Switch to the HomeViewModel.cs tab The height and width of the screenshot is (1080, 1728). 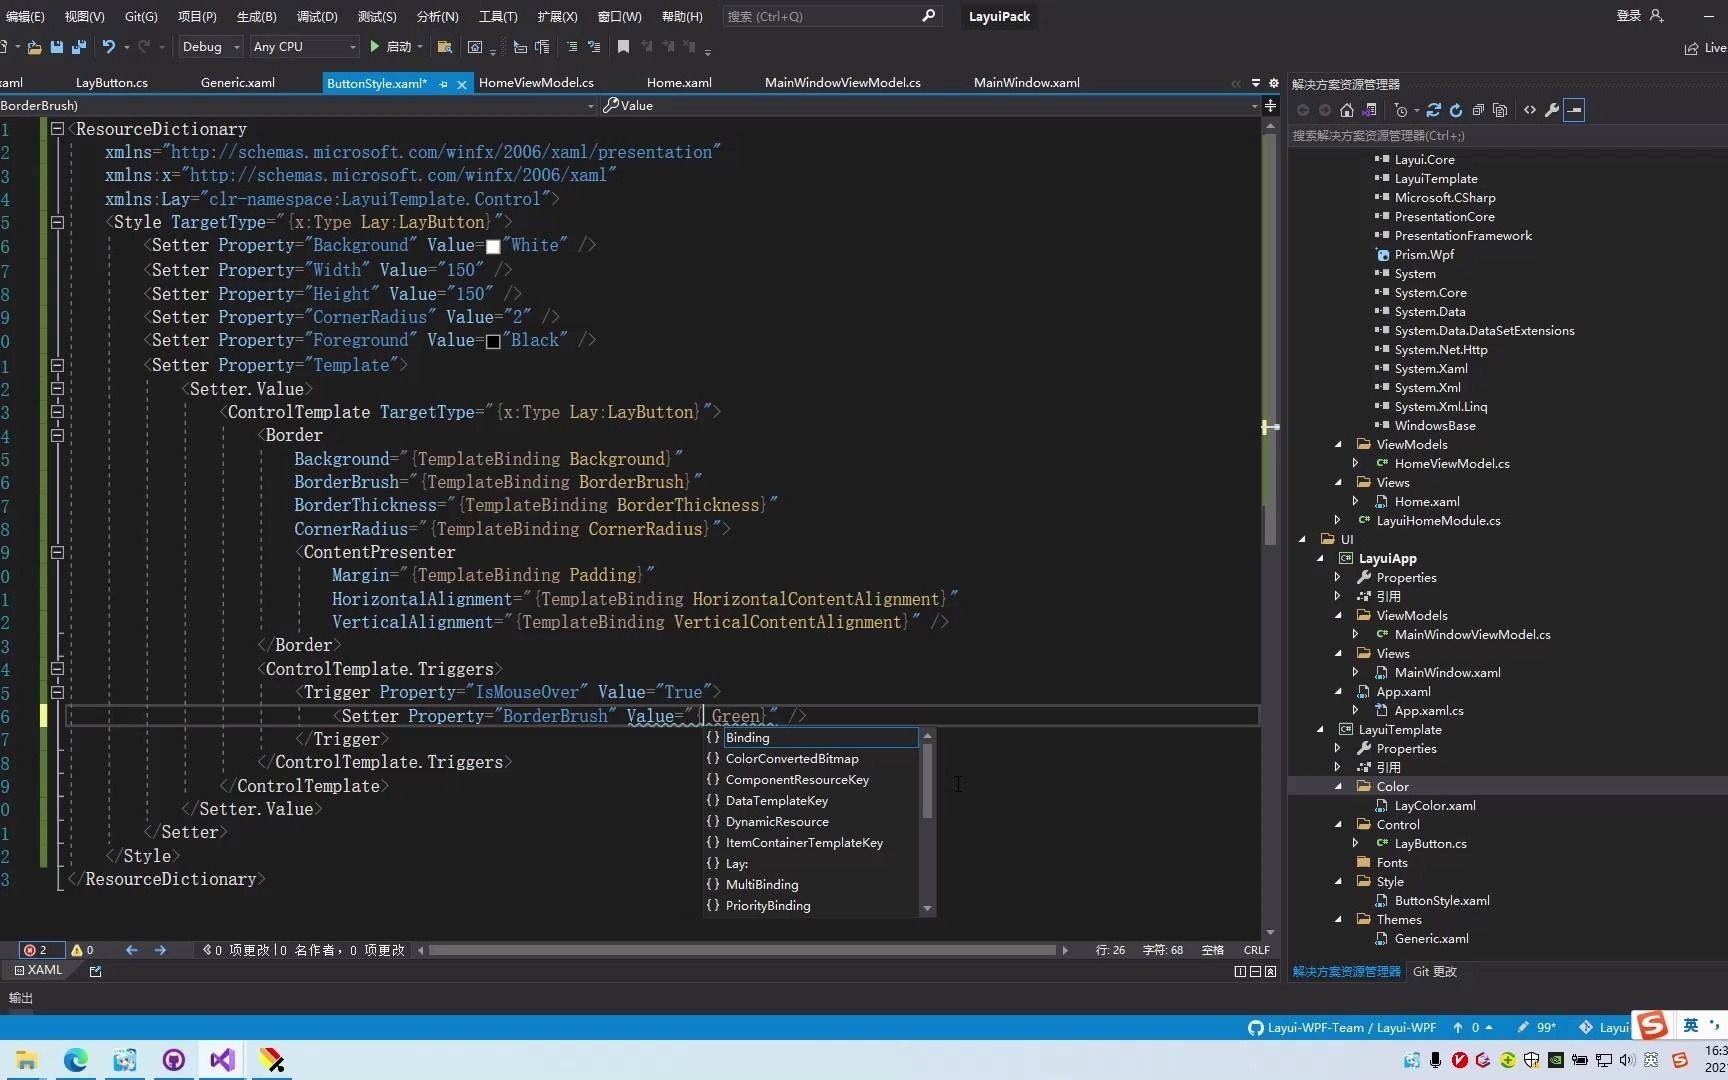tap(536, 83)
